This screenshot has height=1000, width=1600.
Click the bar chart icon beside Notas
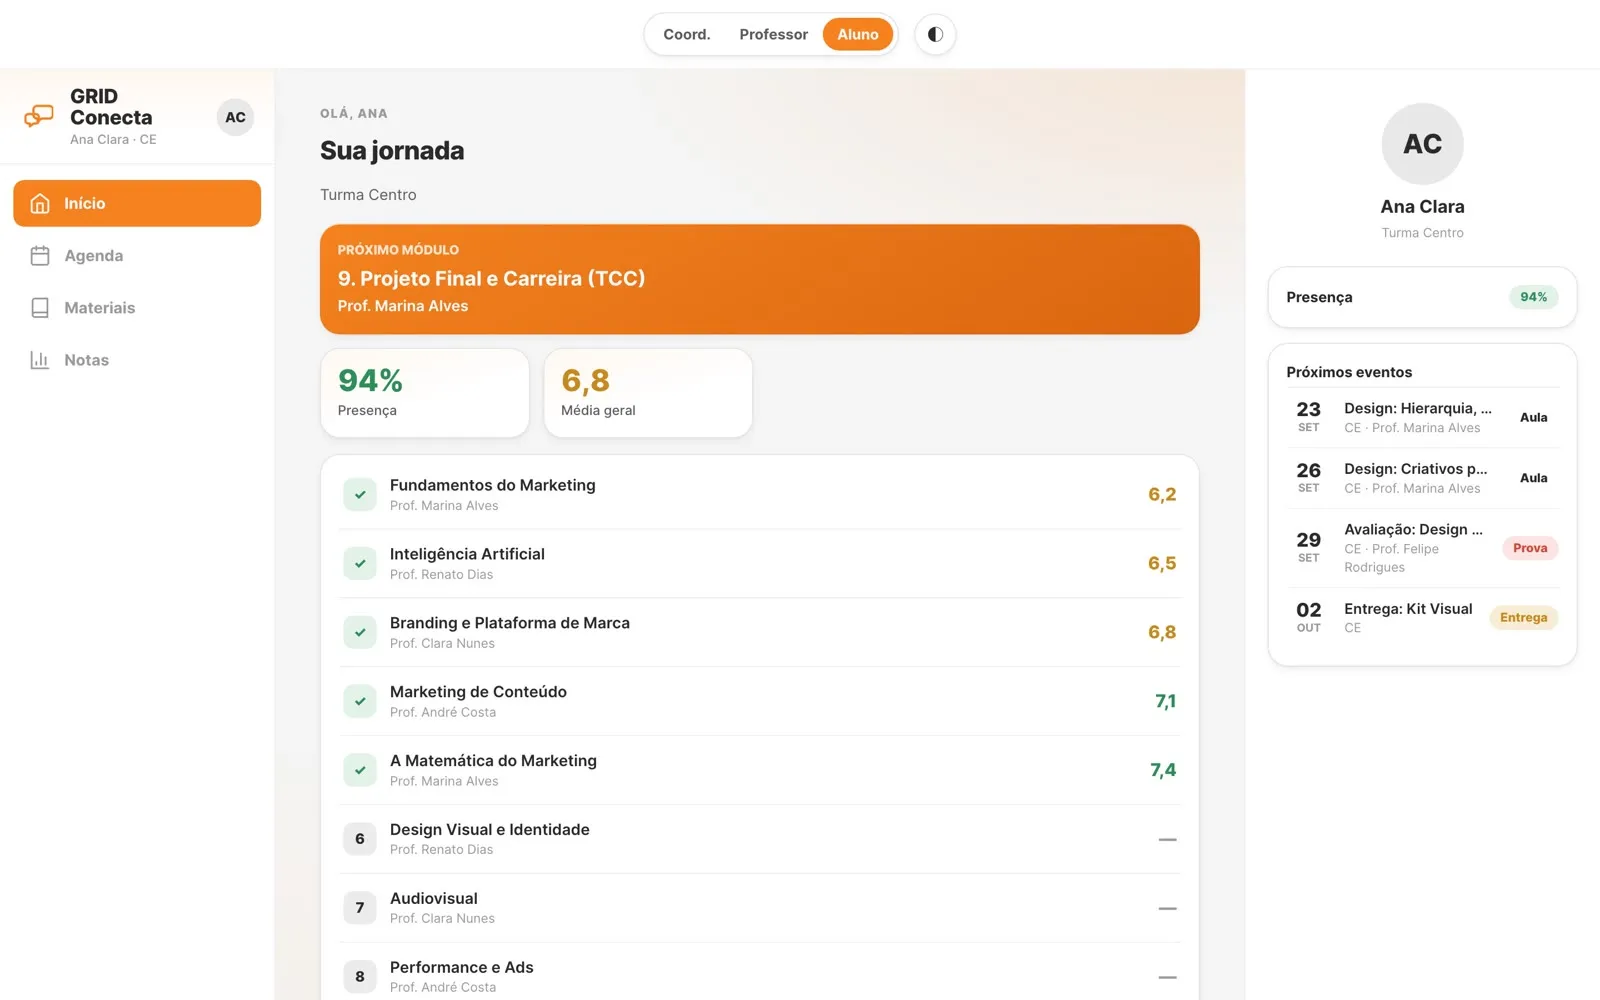click(x=40, y=360)
